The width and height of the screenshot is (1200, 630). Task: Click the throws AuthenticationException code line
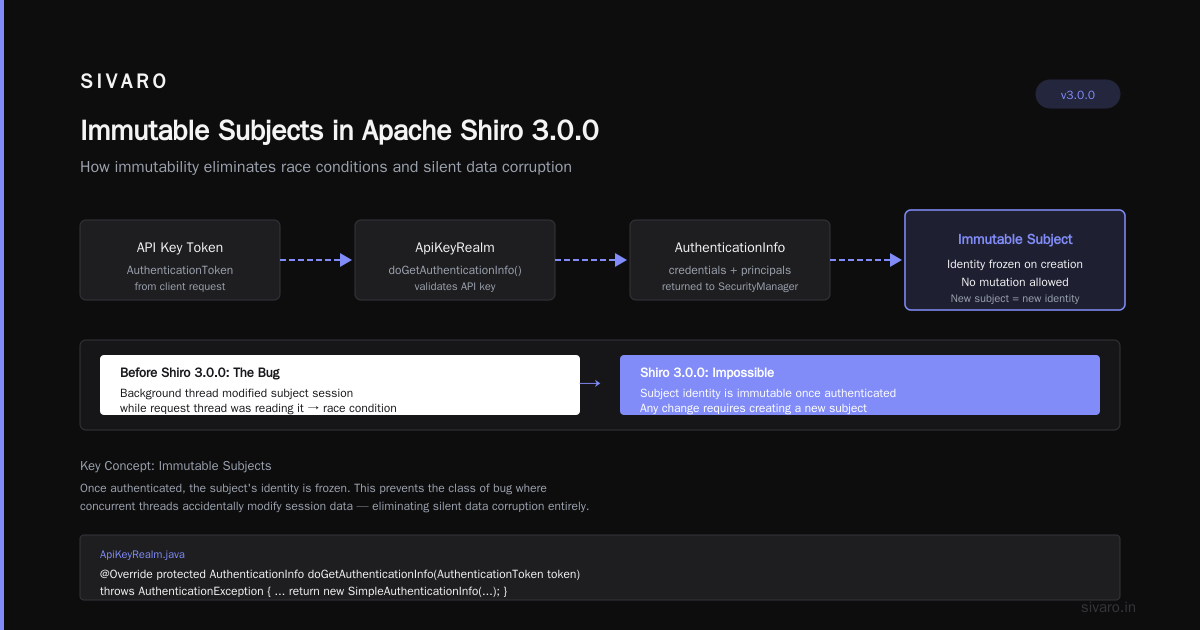[304, 592]
